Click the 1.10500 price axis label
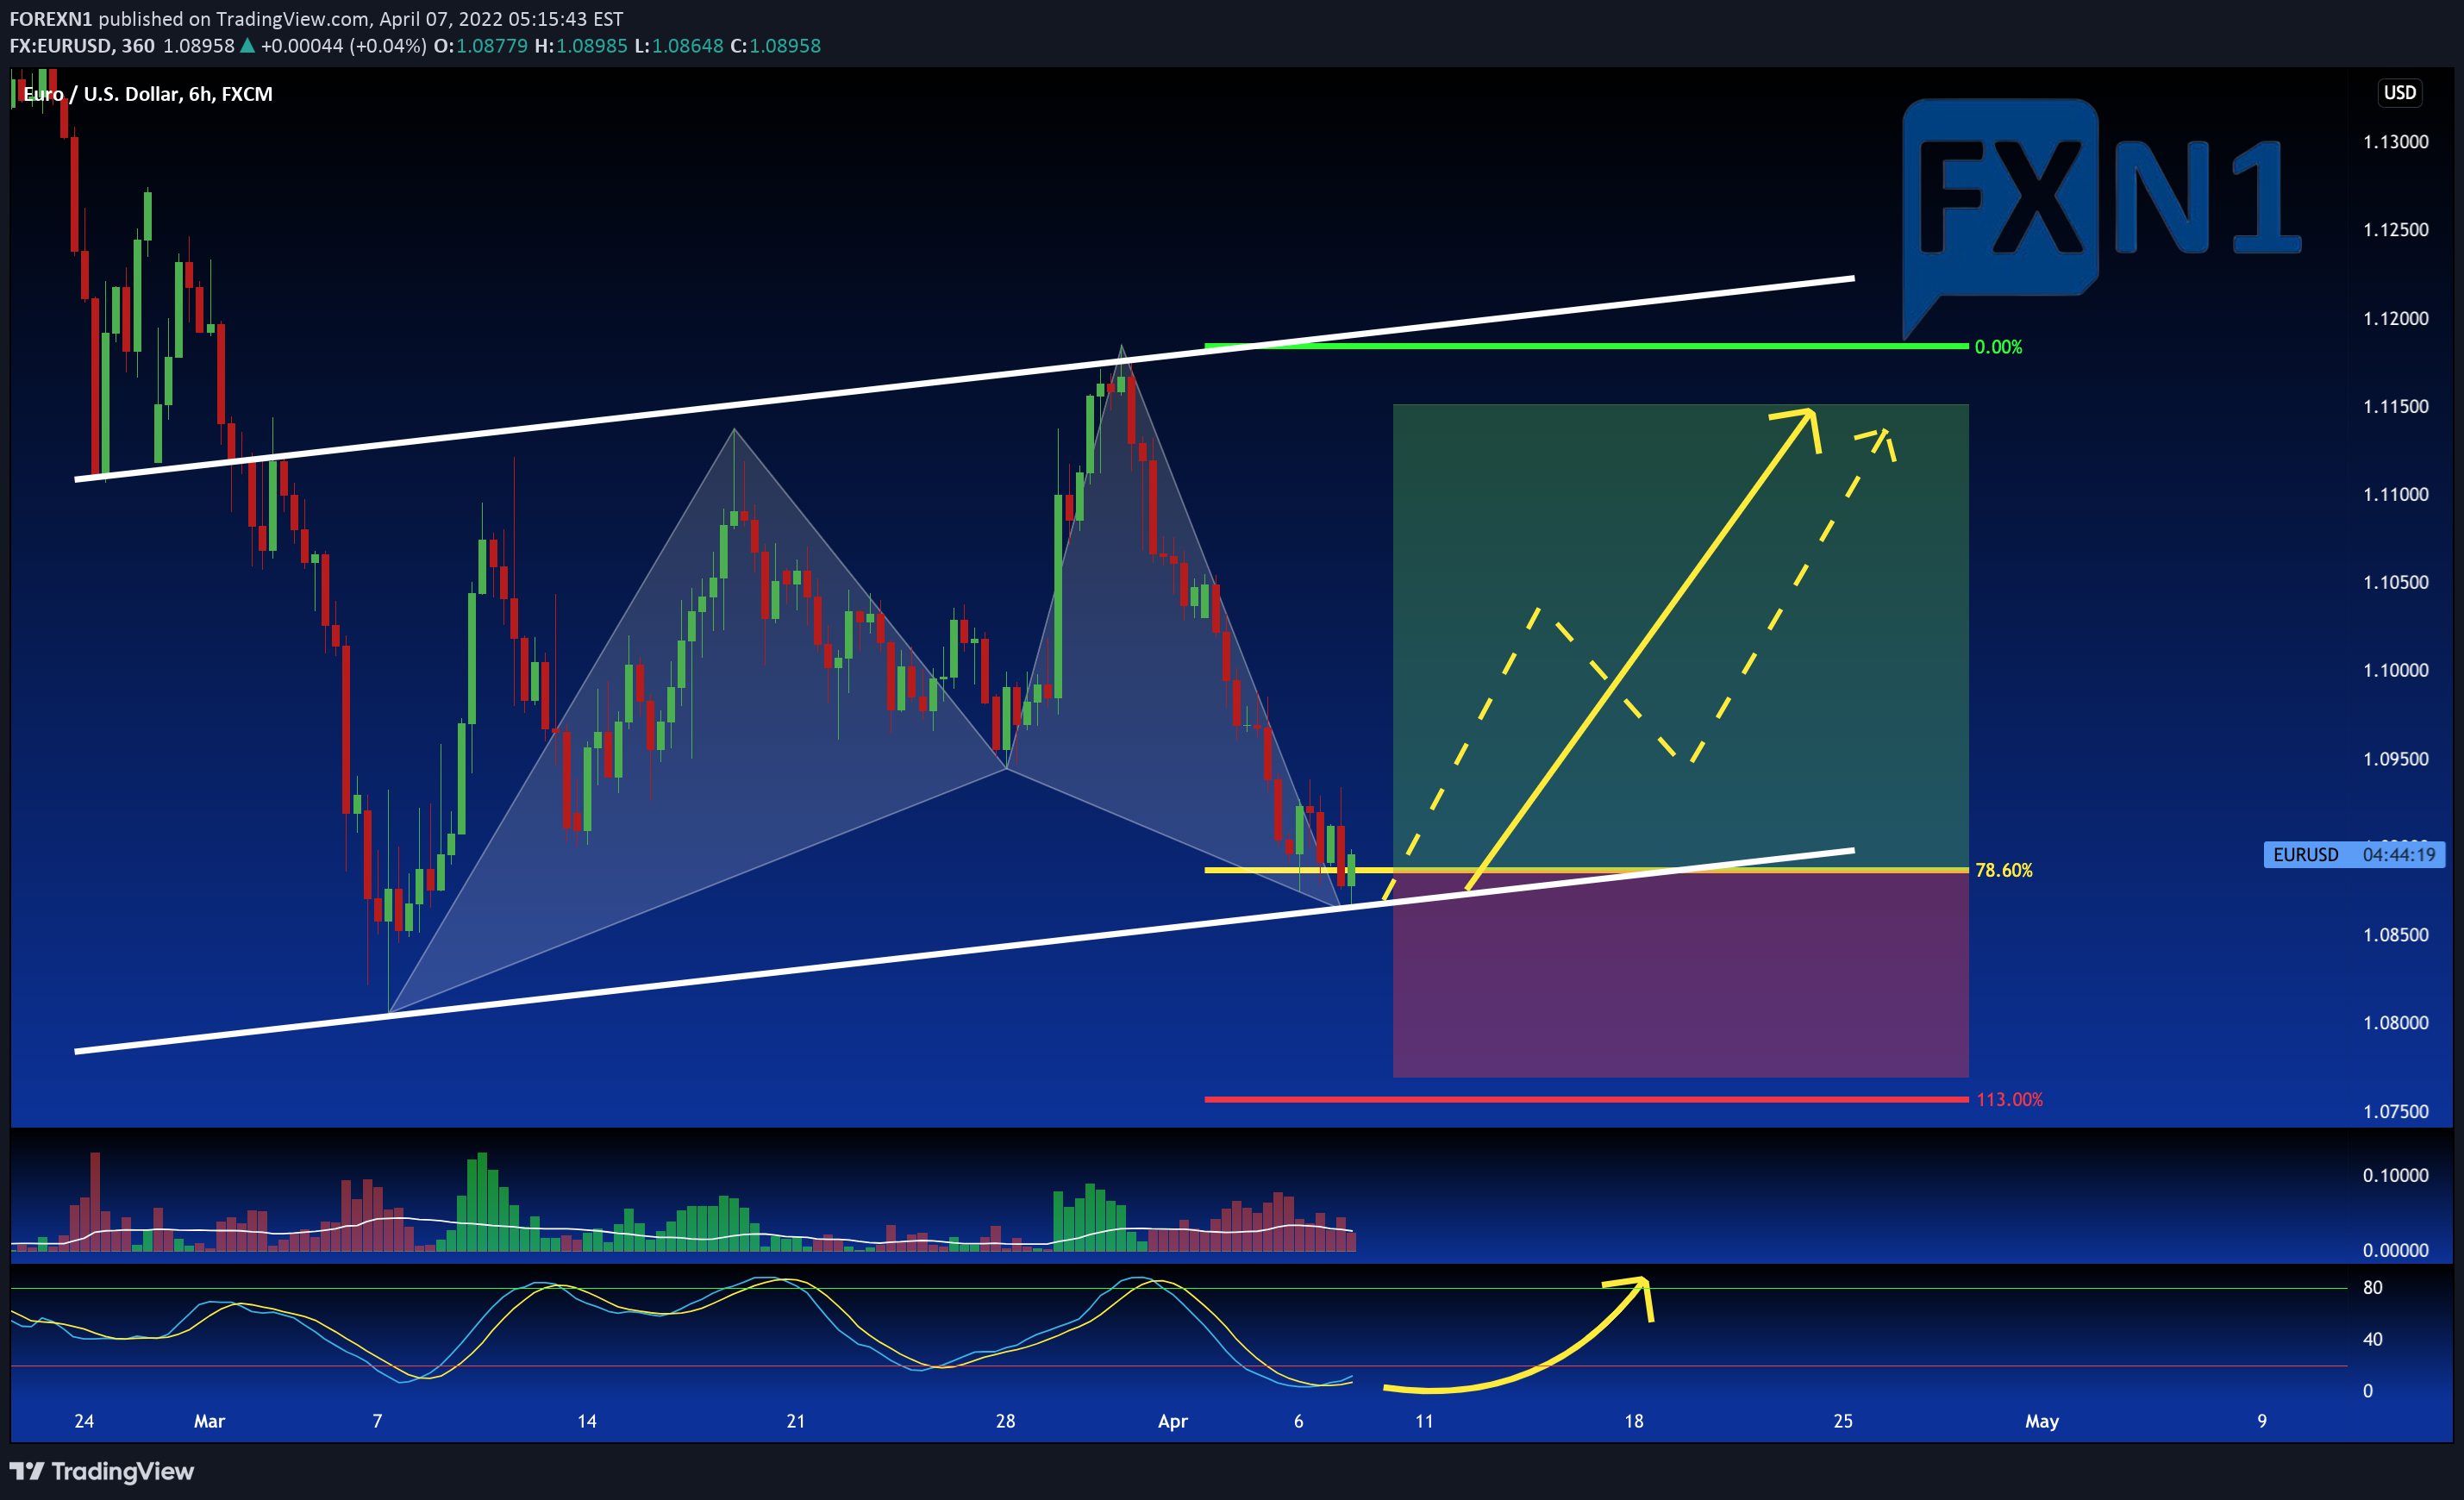 pyautogui.click(x=2395, y=582)
